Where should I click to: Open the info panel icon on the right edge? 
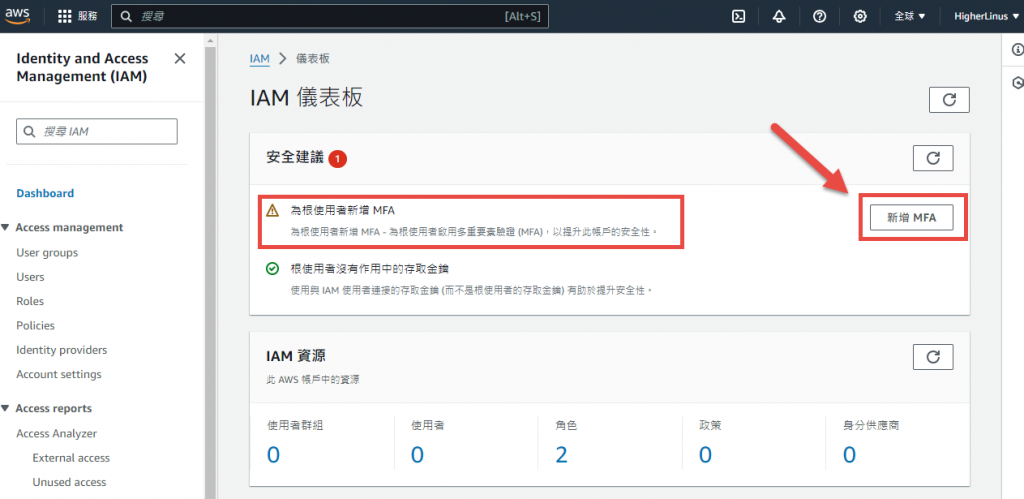(x=1017, y=50)
